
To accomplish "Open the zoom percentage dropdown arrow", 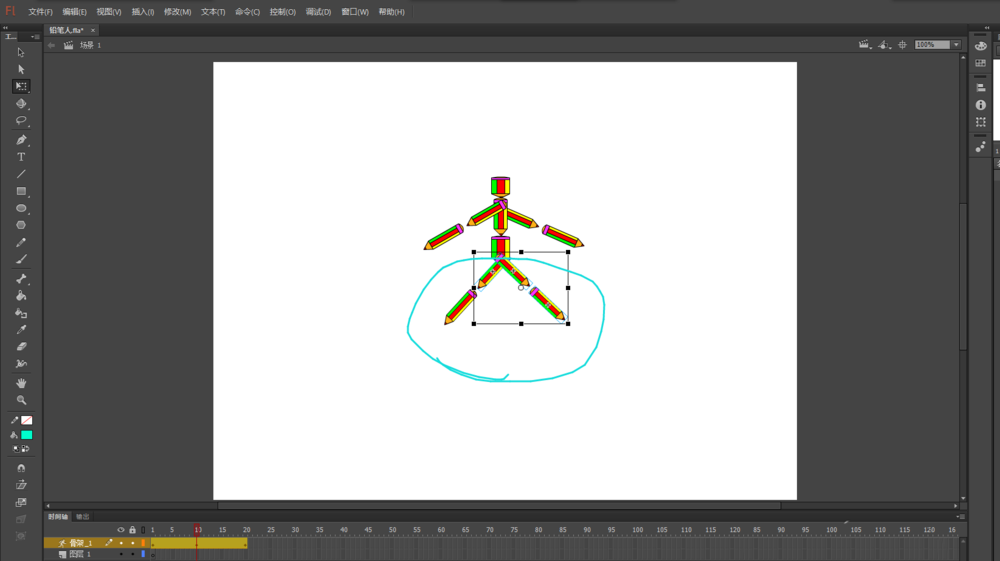I will [956, 45].
